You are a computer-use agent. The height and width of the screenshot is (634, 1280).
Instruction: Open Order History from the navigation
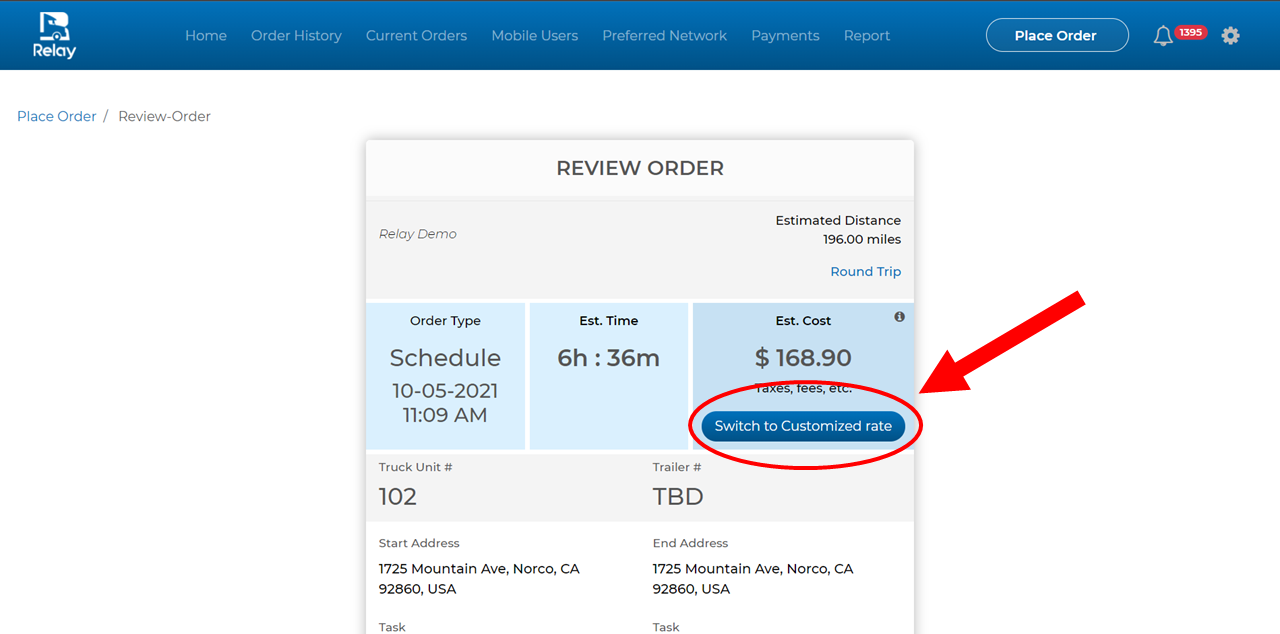296,36
